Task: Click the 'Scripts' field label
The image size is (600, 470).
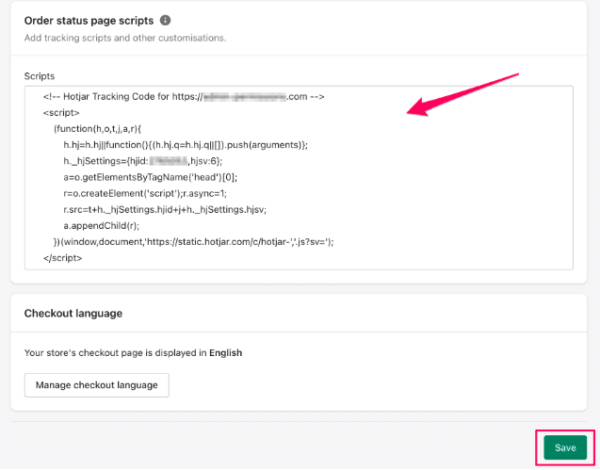Action: tap(39, 76)
